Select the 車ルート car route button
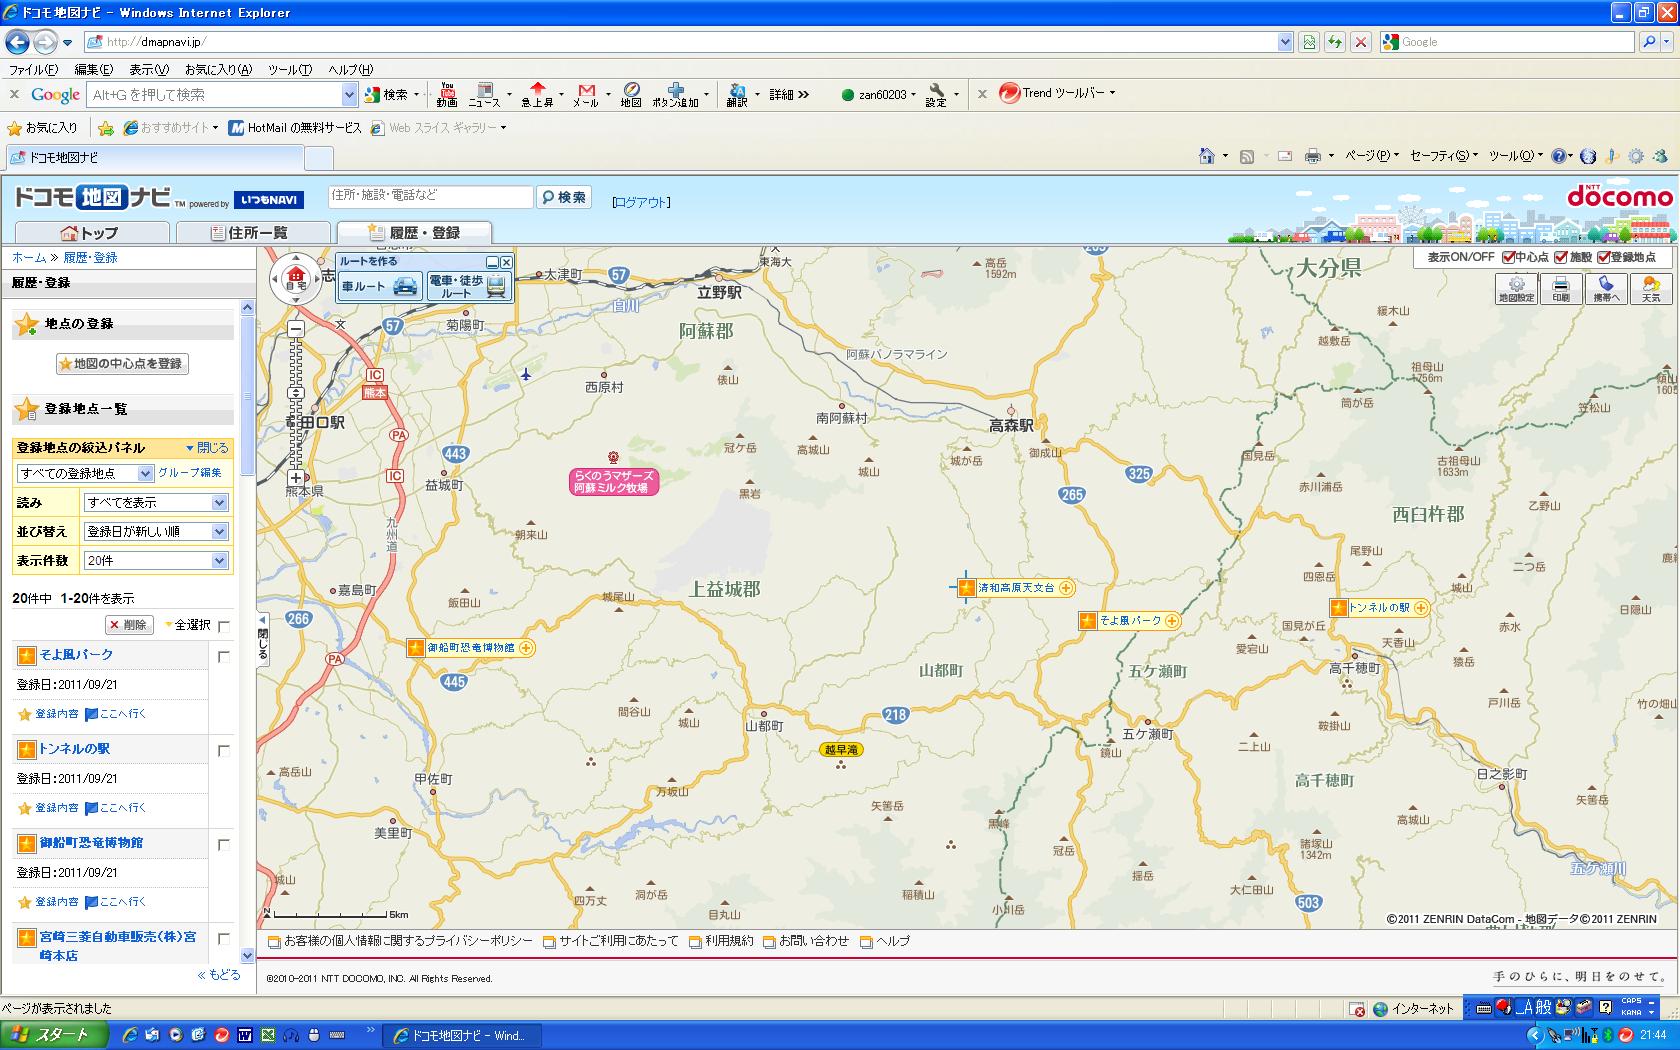The image size is (1680, 1050). point(379,286)
